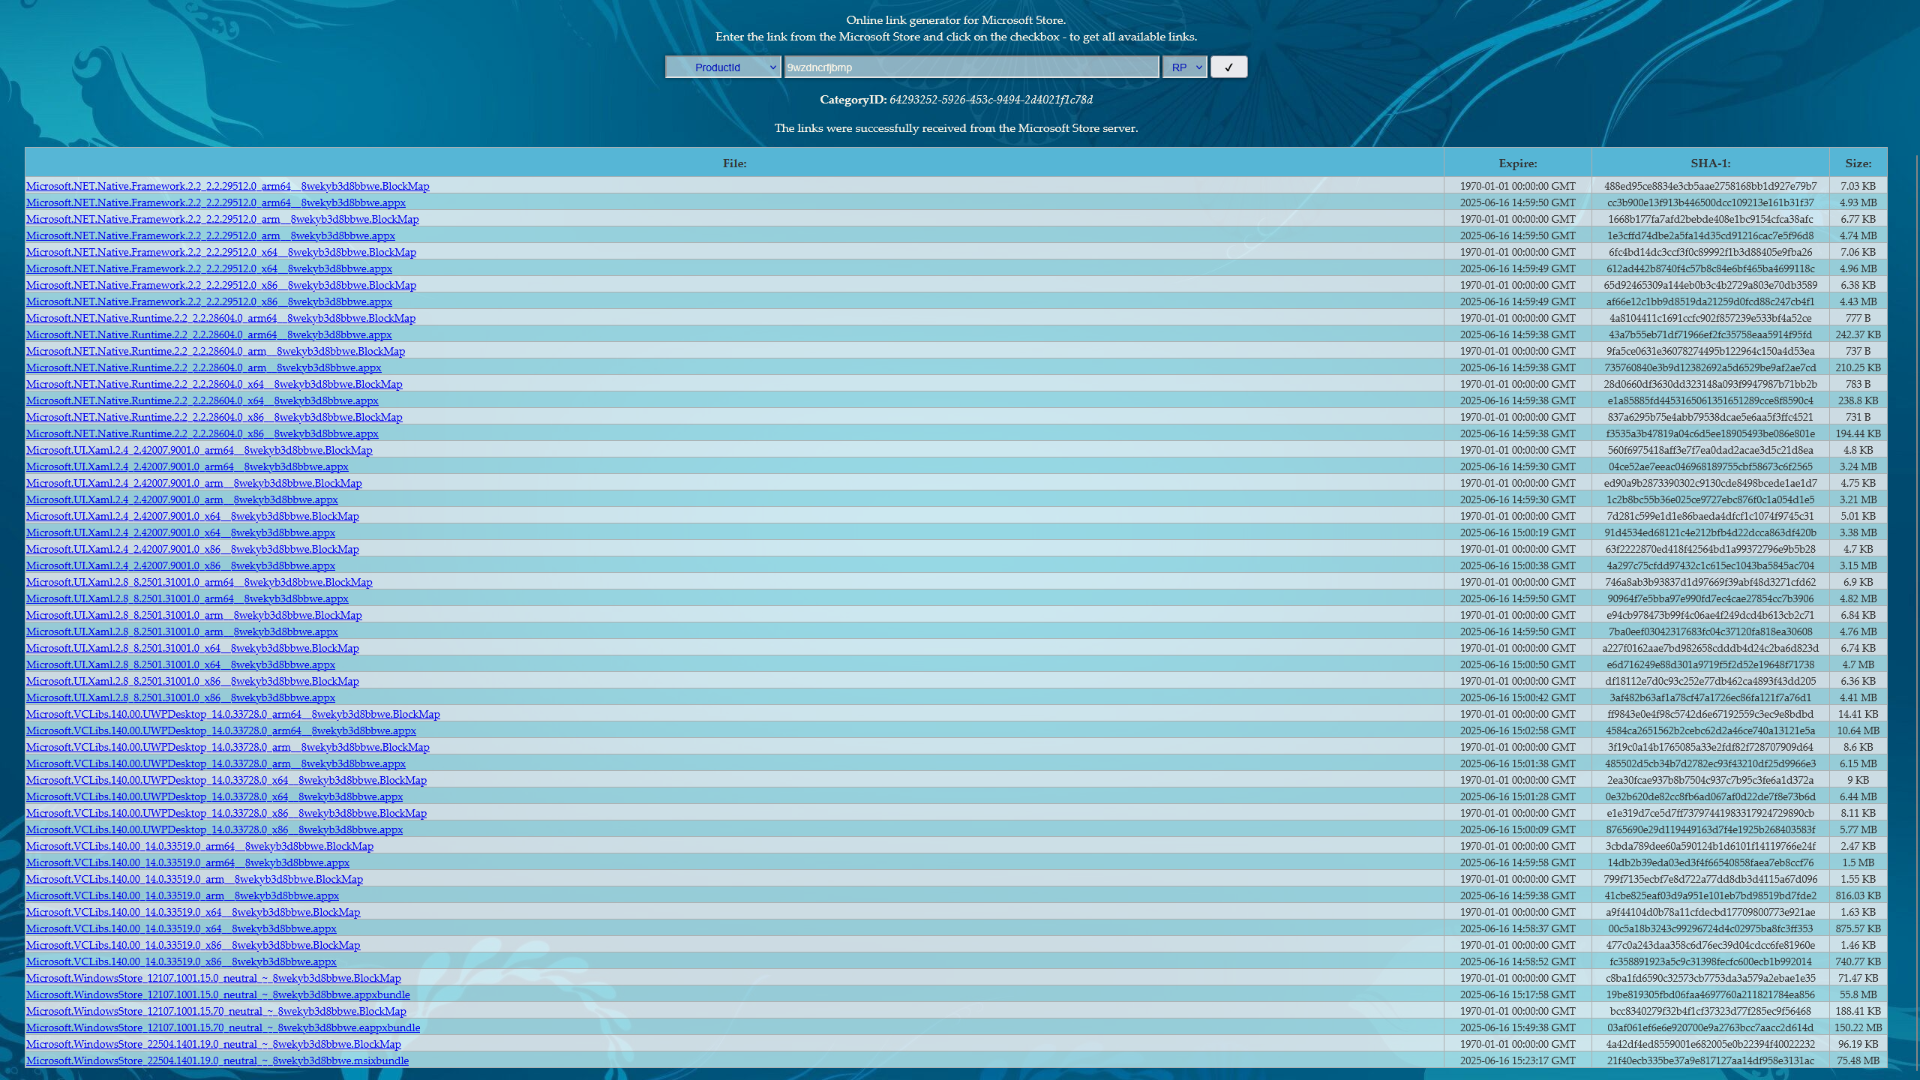This screenshot has width=1920, height=1080.
Task: Click size cell 242.37 KB
Action: [1858, 335]
